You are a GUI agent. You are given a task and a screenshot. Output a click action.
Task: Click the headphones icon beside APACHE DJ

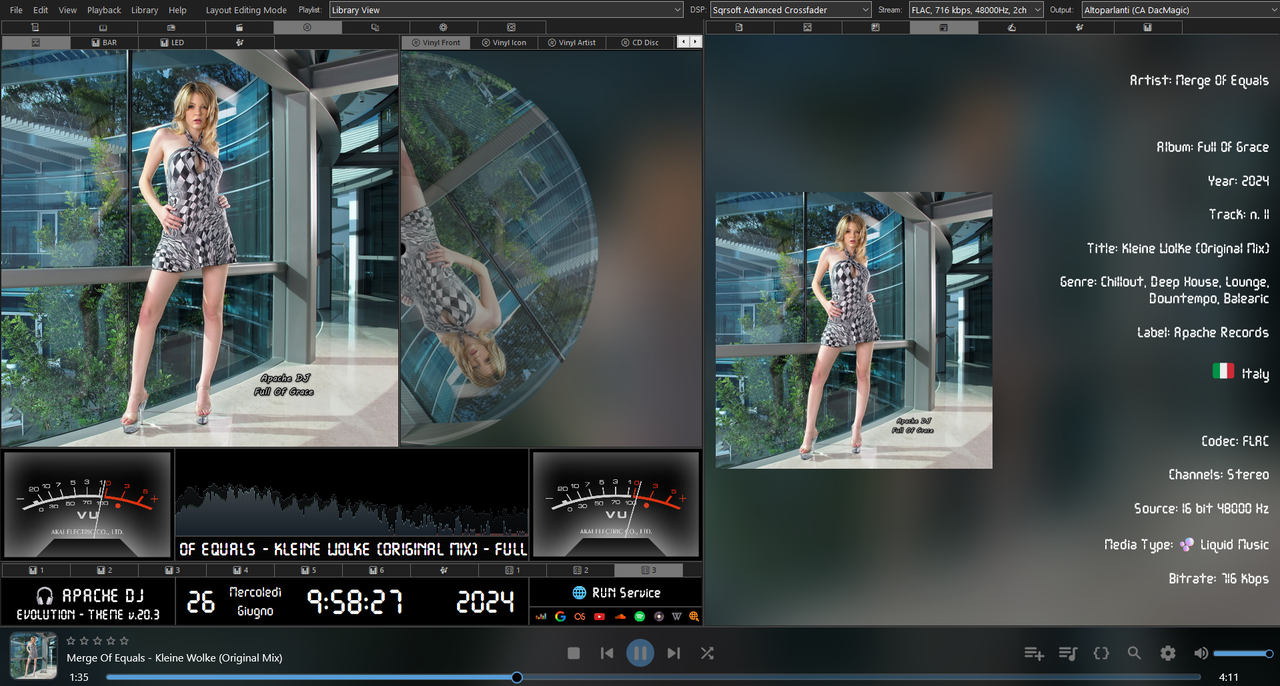43,595
